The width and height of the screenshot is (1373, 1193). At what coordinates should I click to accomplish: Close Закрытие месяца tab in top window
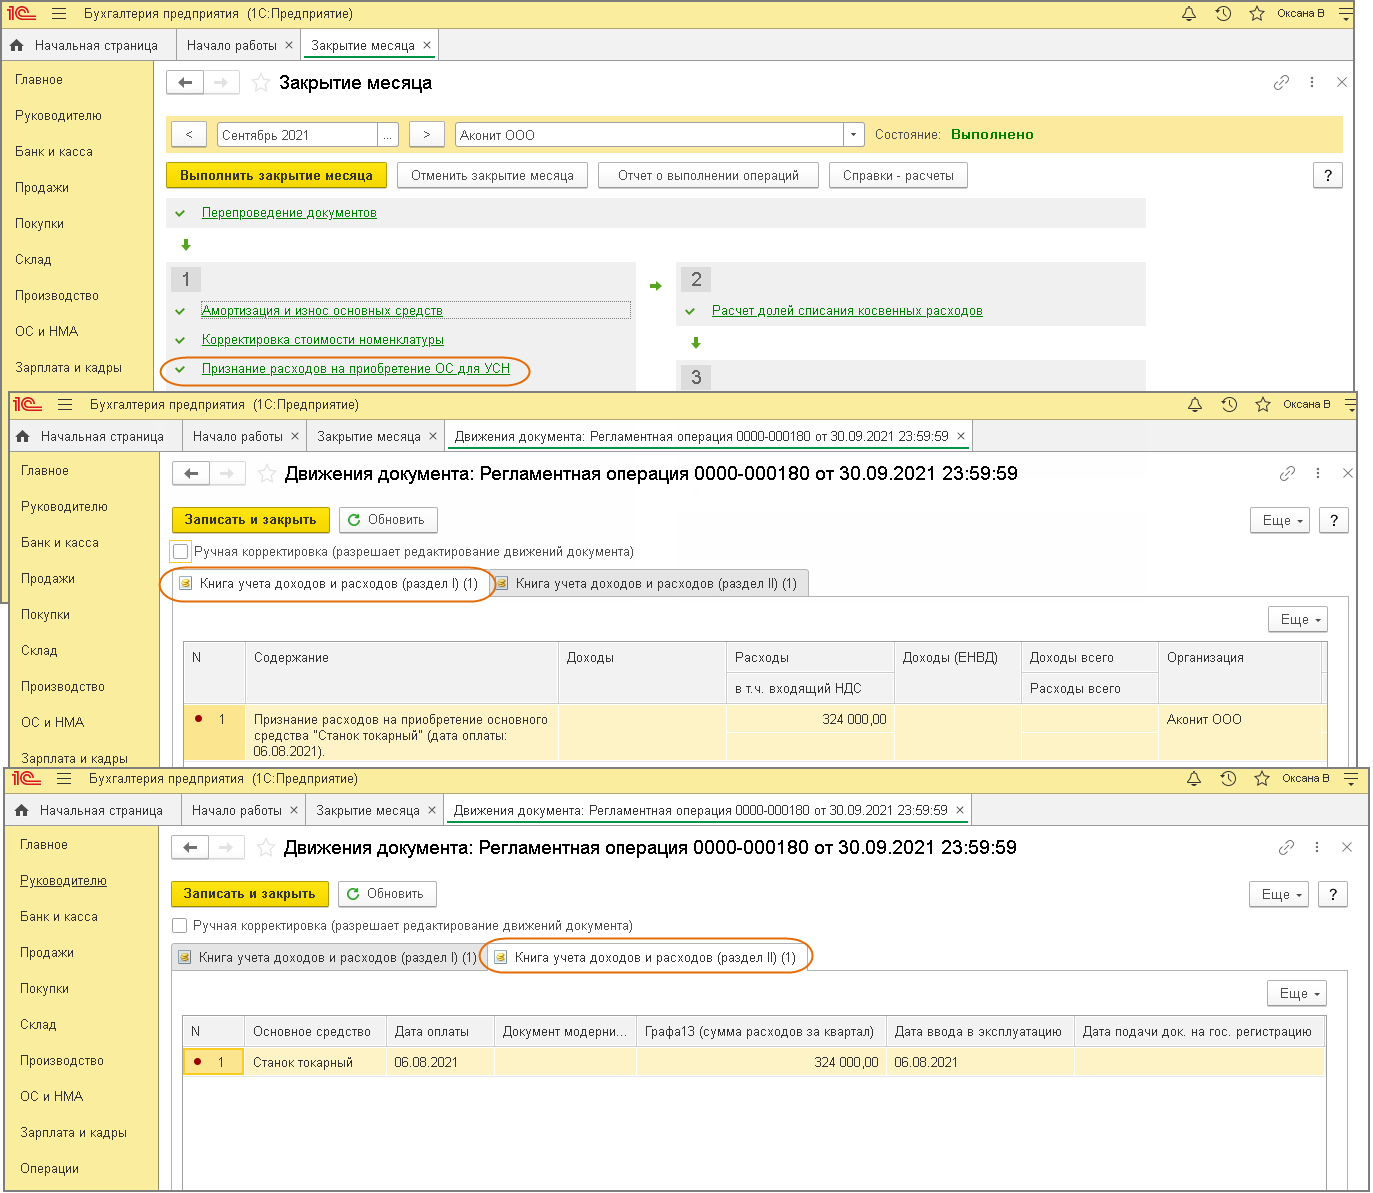pos(427,45)
